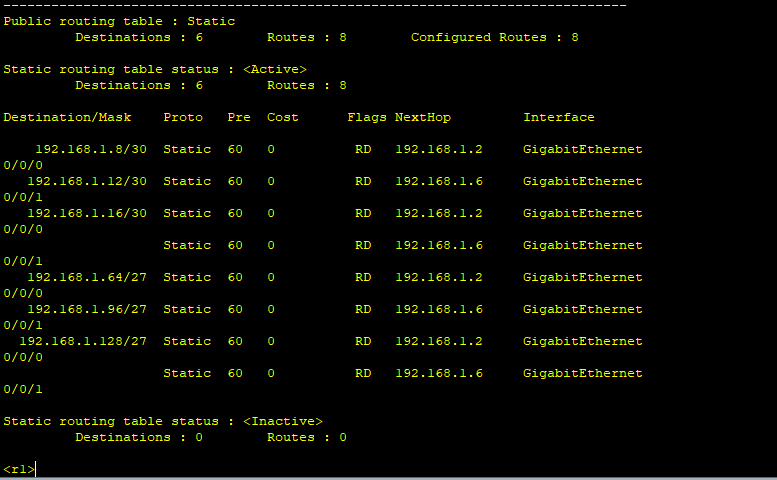The height and width of the screenshot is (480, 777).
Task: Click NextHop 192.168.1.6 in the 192.168.1.12/30 row
Action: coord(439,181)
